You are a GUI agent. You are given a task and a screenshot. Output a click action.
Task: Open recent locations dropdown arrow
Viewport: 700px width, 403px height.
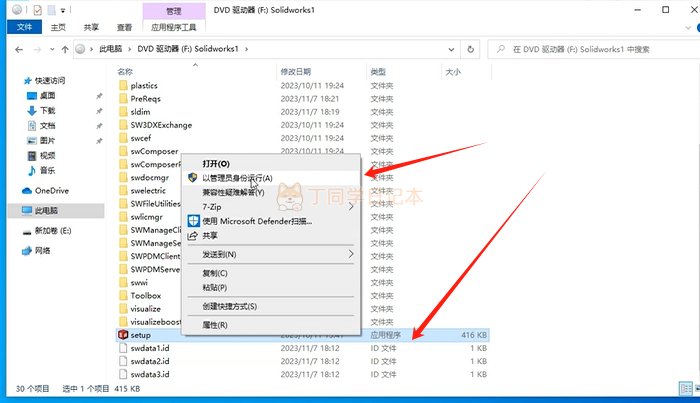tap(52, 50)
